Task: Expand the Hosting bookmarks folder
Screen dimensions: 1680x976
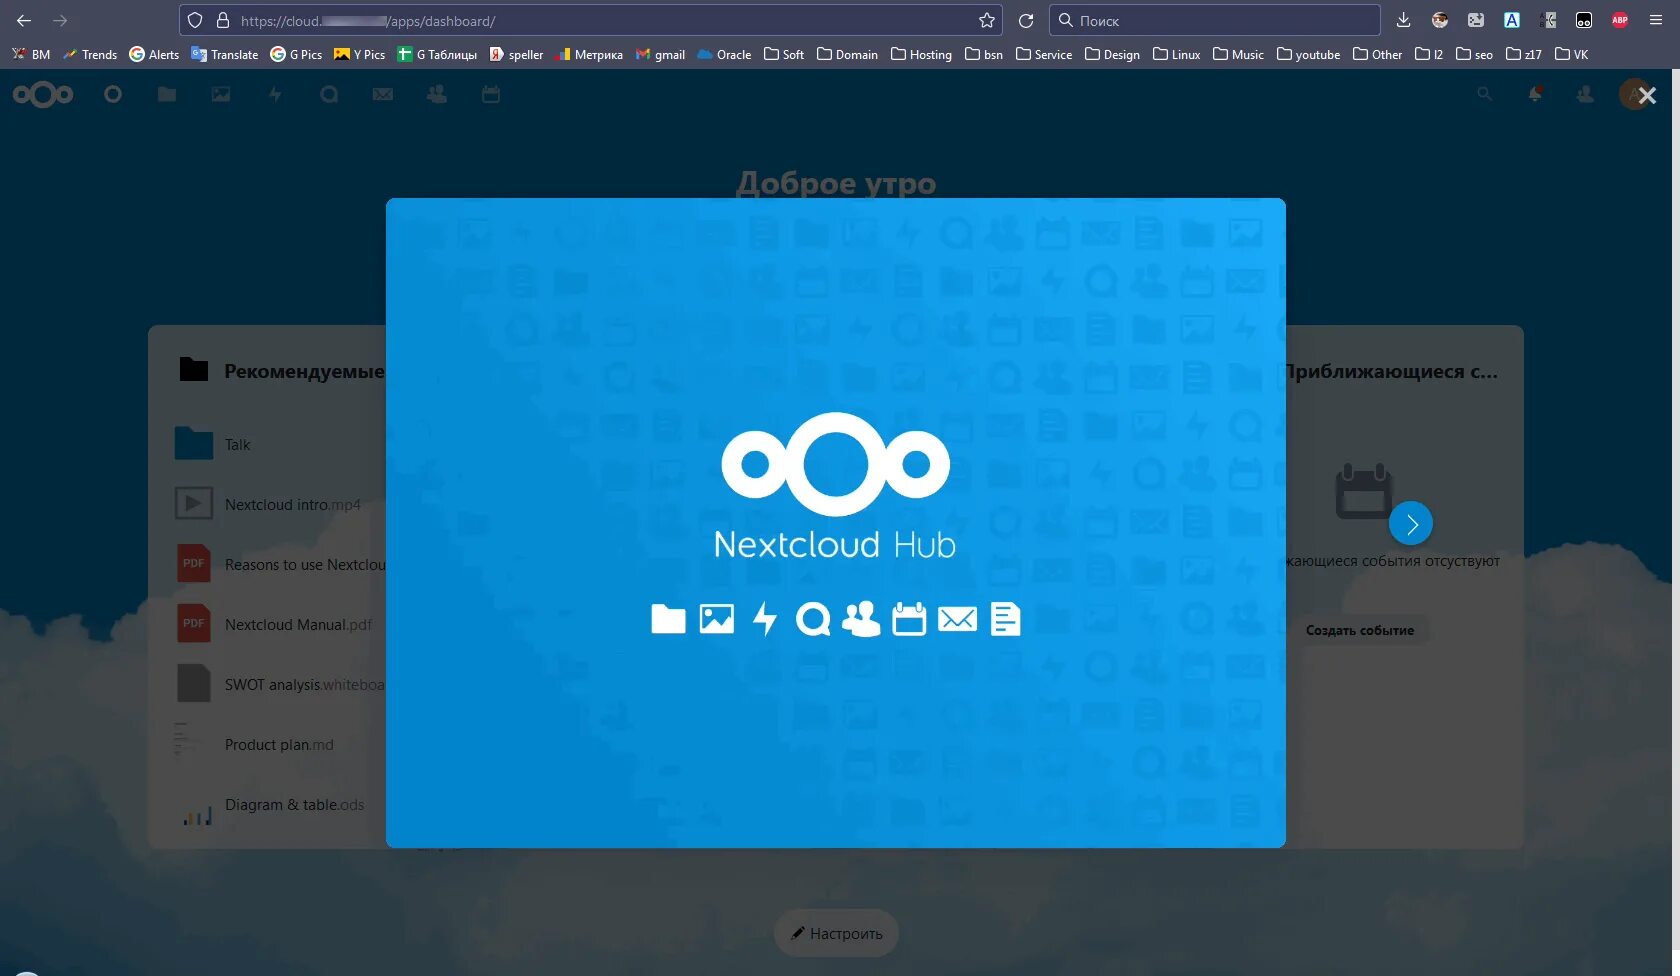Action: click(x=920, y=54)
